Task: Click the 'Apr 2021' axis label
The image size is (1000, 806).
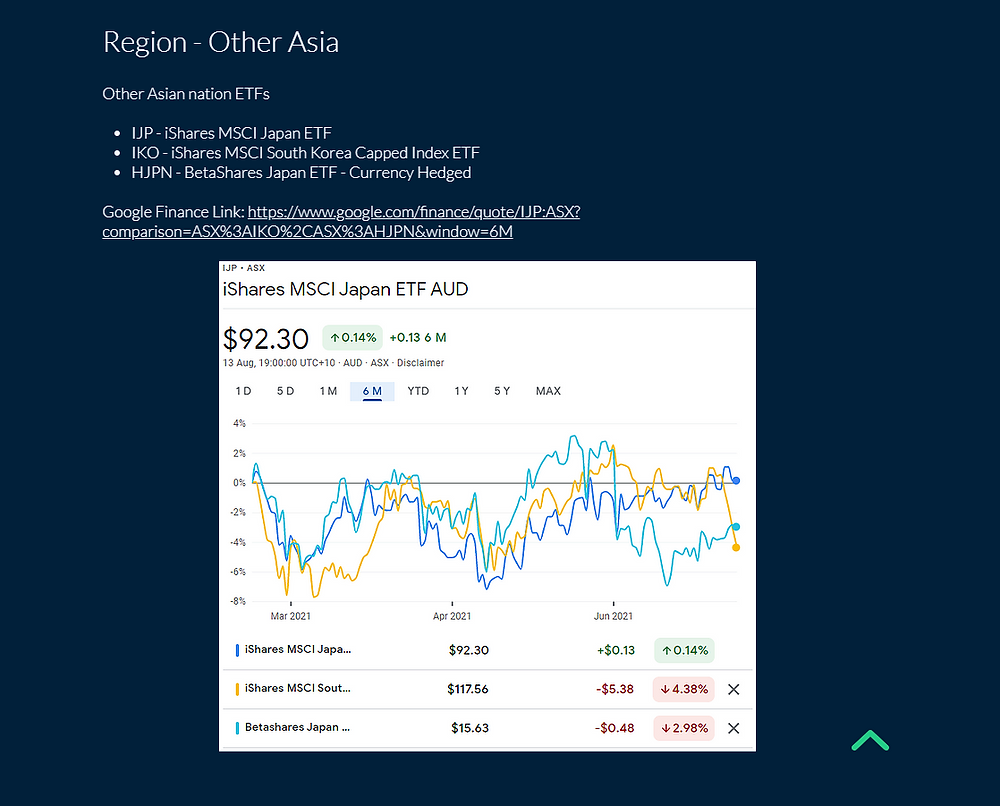Action: coord(452,616)
